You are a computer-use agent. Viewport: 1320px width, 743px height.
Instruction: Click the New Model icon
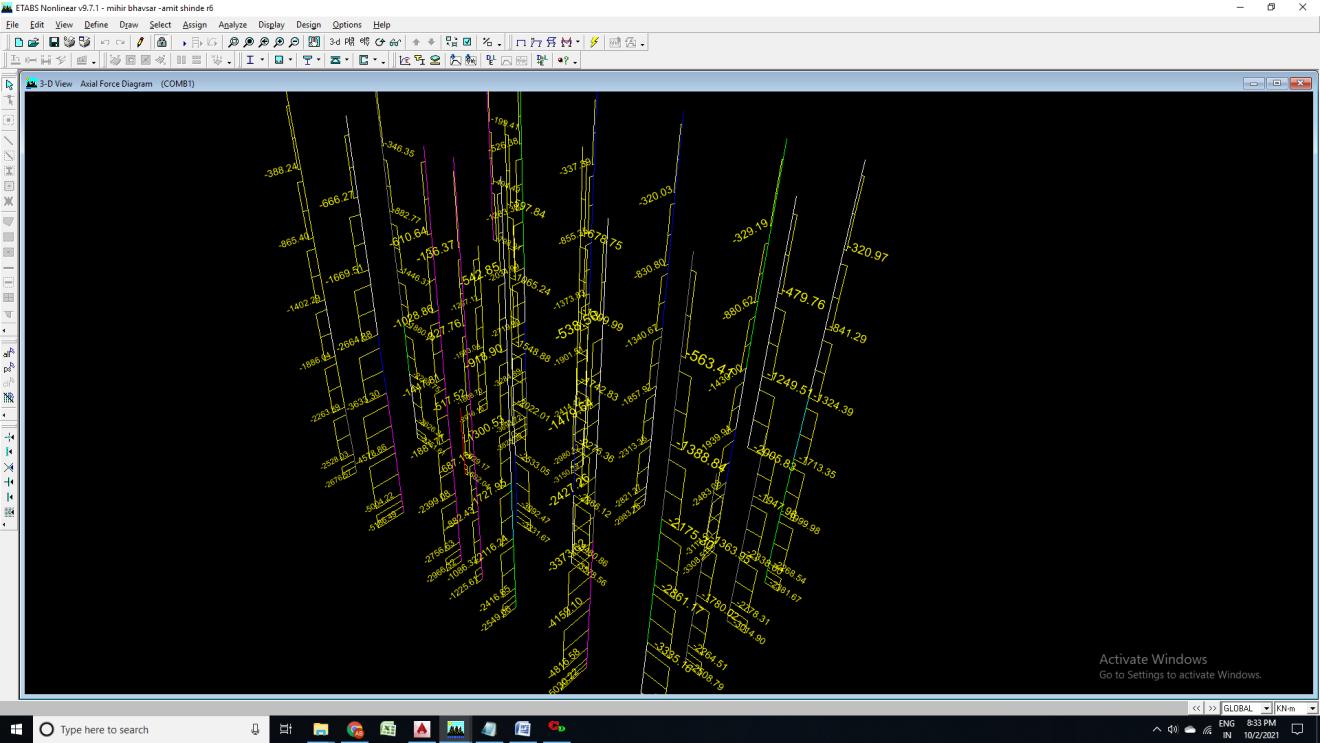pos(19,43)
